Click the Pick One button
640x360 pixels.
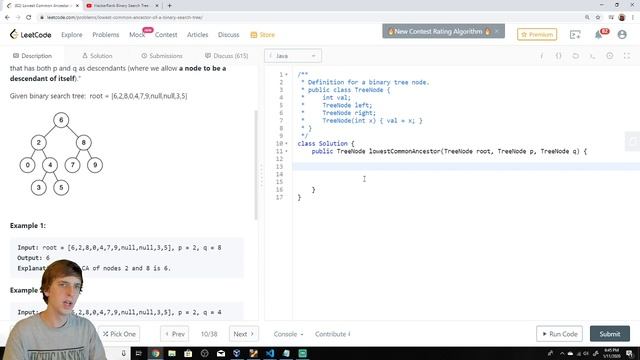click(119, 334)
